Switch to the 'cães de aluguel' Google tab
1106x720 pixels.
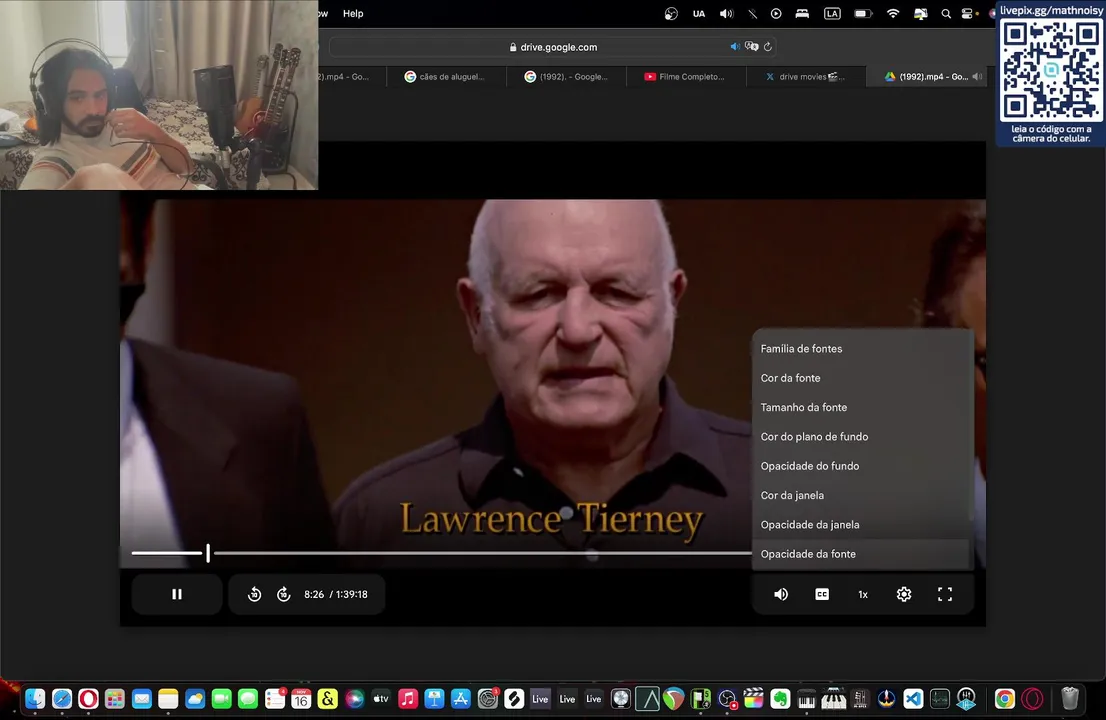pyautogui.click(x=446, y=77)
